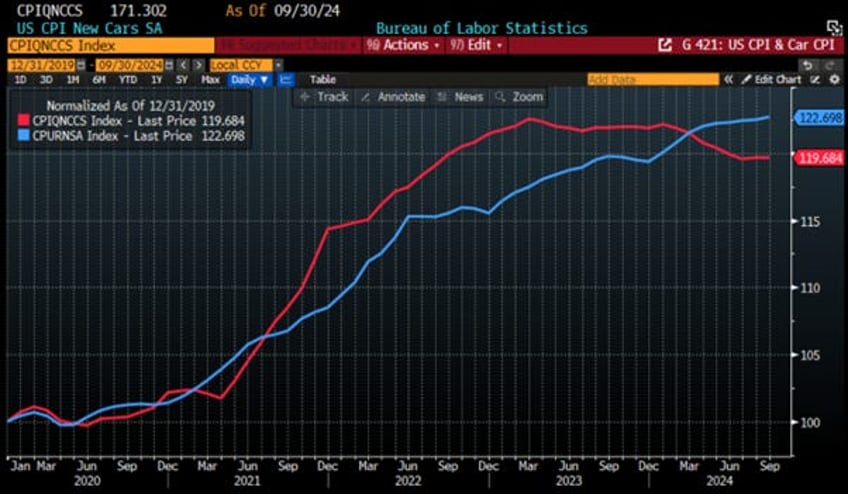Image resolution: width=848 pixels, height=494 pixels.
Task: Click the Bureau of Labor Statistics source text
Action: click(481, 28)
